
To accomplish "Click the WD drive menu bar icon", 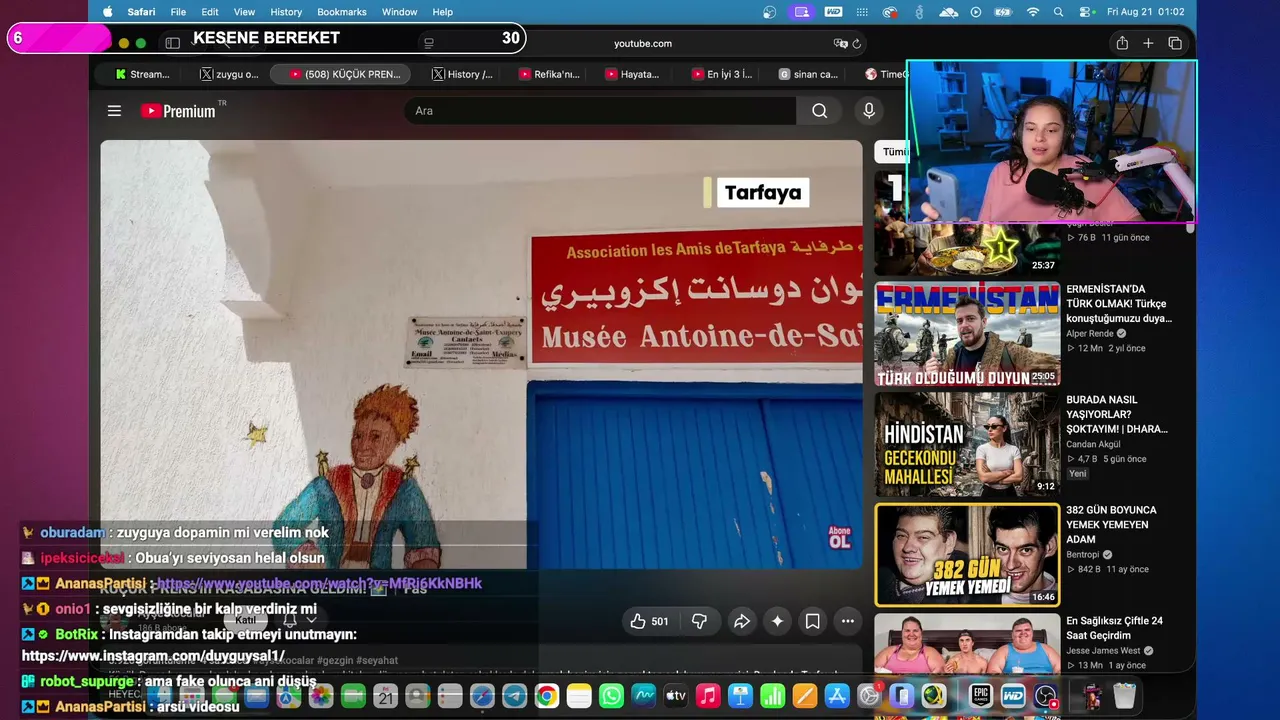I will tap(833, 12).
